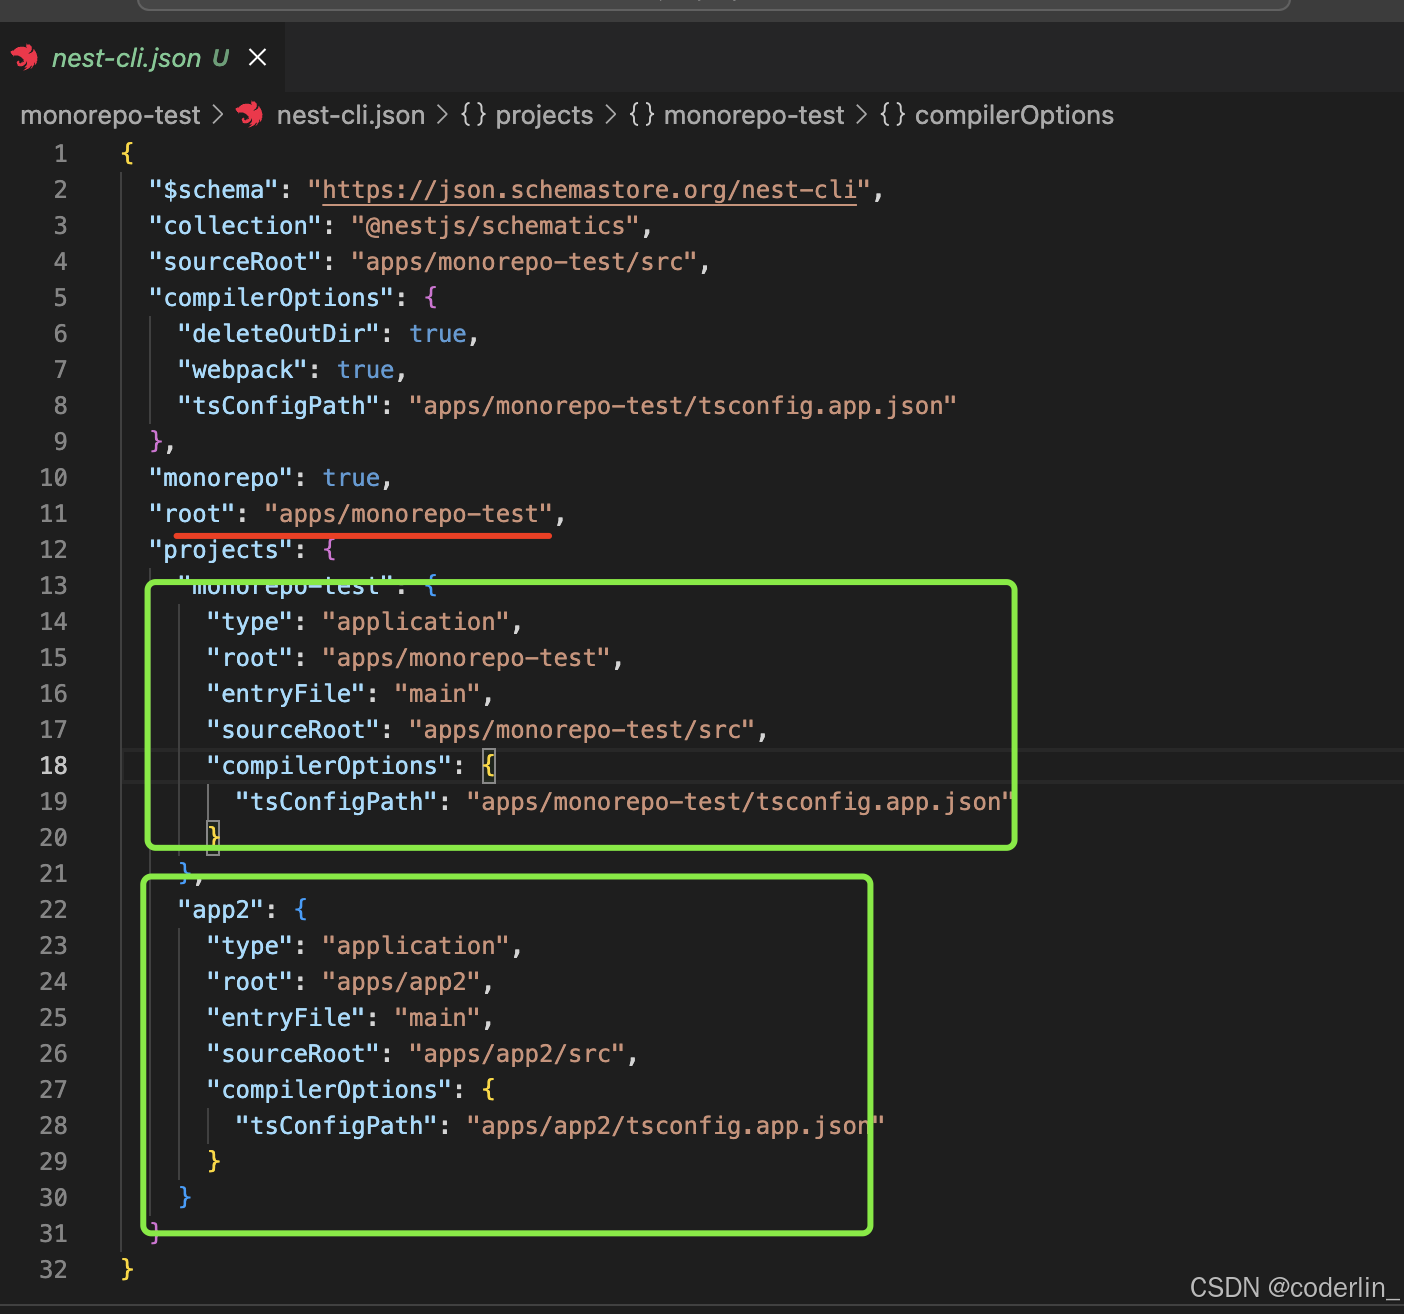Screen dimensions: 1404x1314
Task: Click the "app2" key on line 22
Action: click(220, 910)
